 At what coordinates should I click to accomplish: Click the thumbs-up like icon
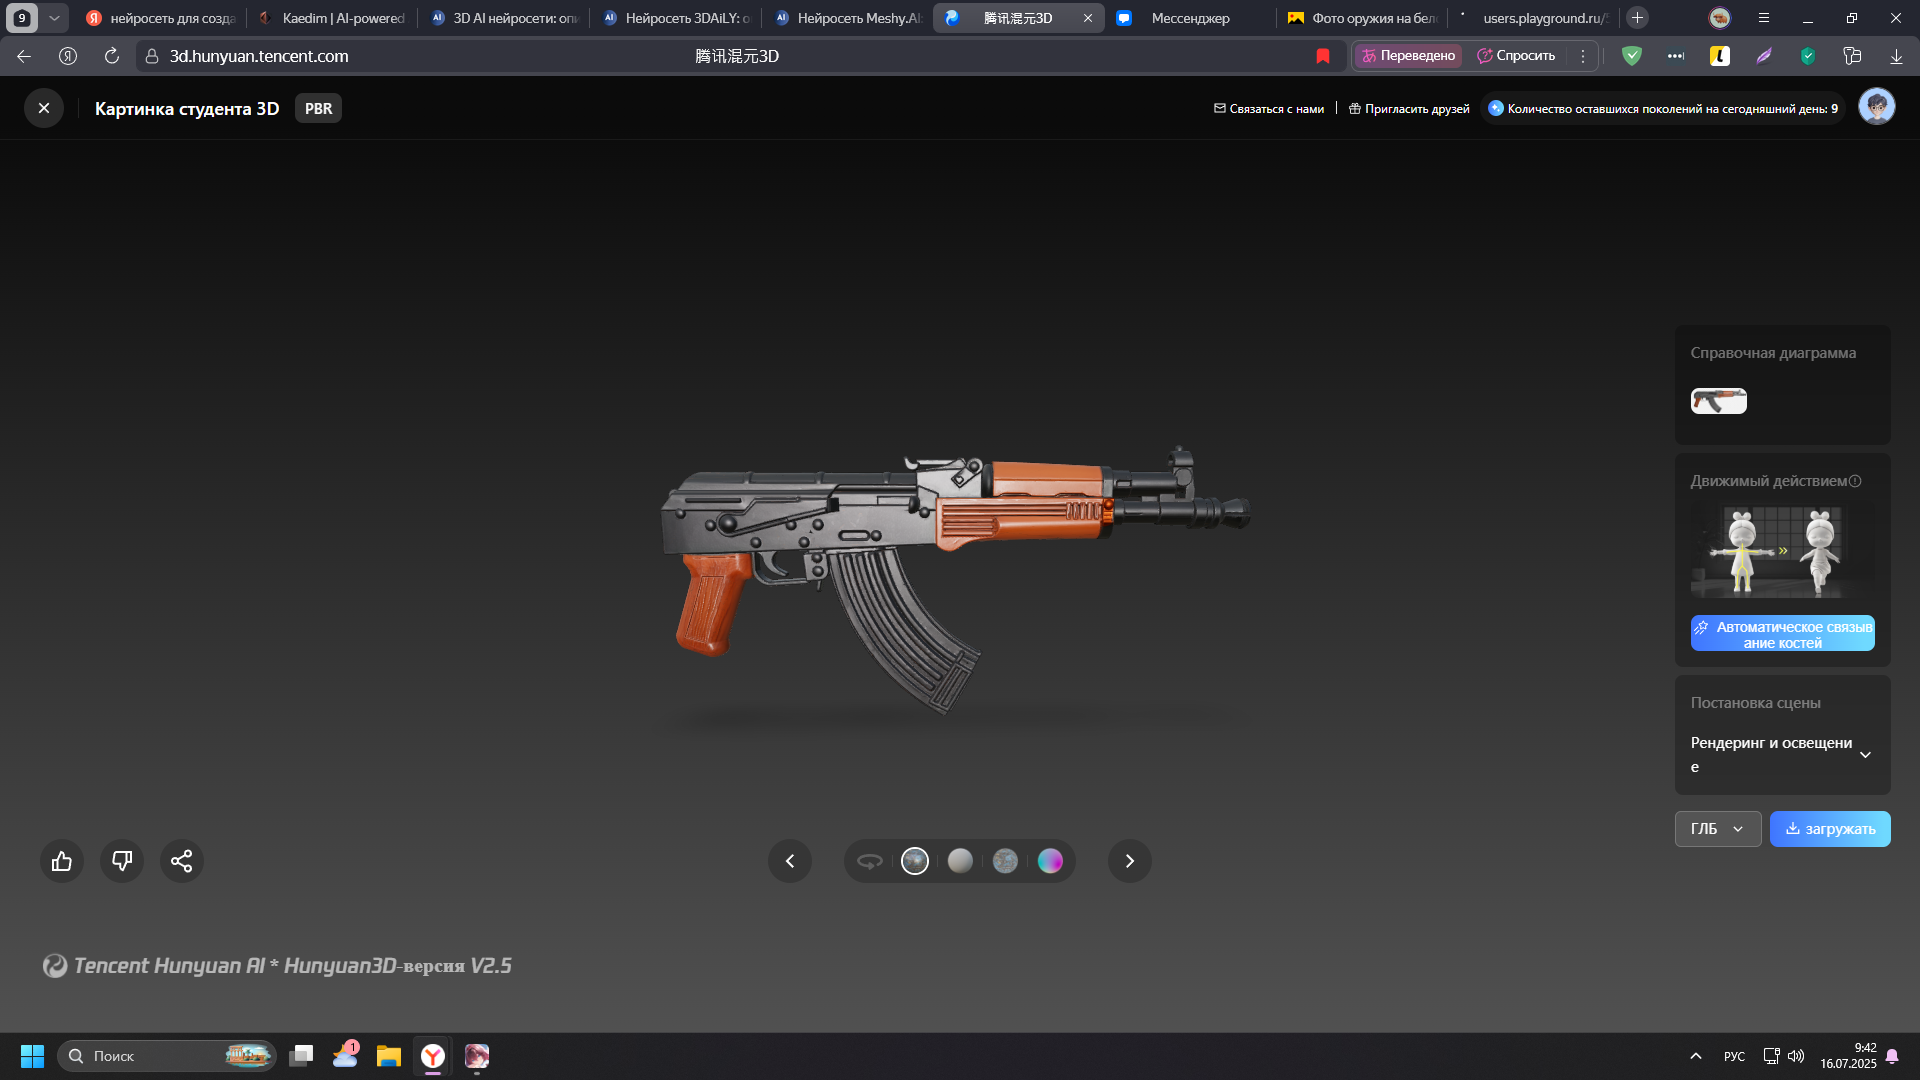[x=62, y=861]
